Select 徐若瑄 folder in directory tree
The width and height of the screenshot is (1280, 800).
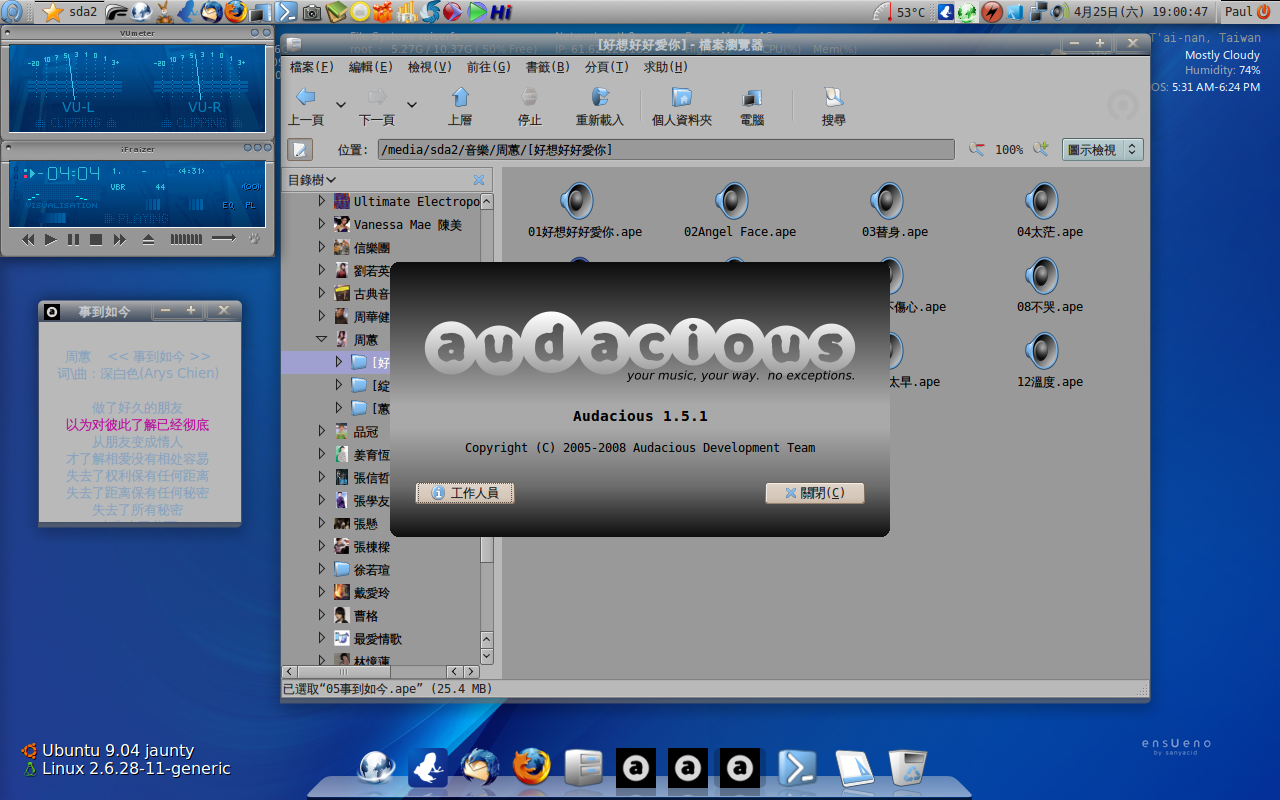tap(371, 570)
